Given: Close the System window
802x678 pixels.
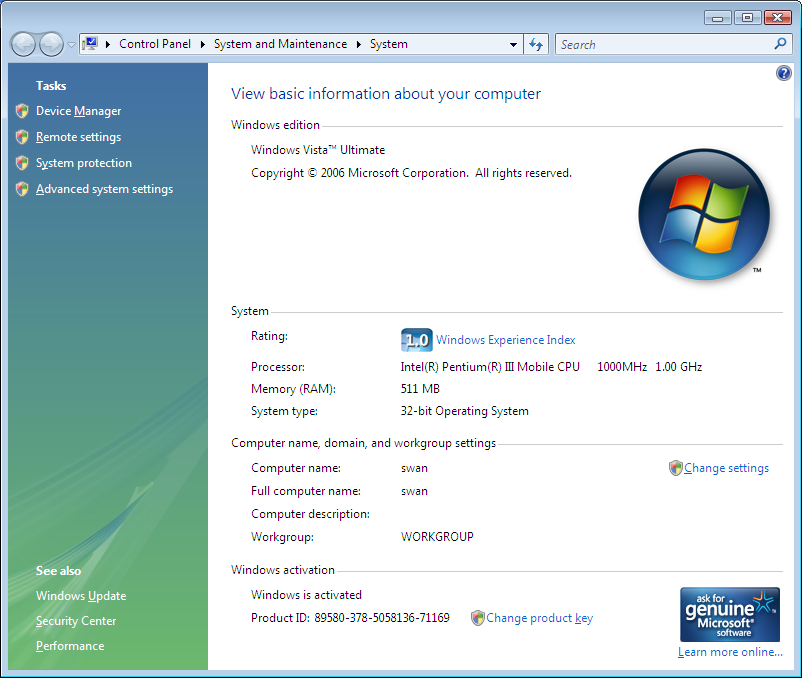Looking at the screenshot, I should (x=777, y=18).
